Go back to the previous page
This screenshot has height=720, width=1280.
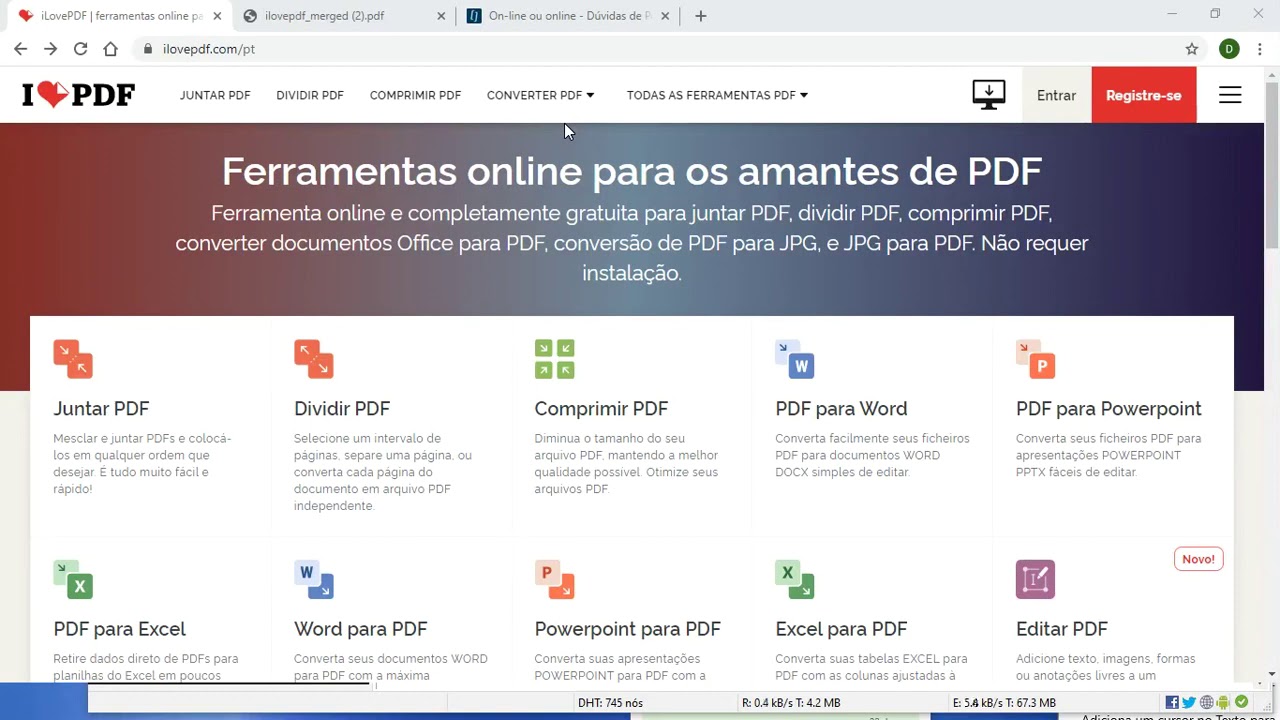[x=20, y=49]
